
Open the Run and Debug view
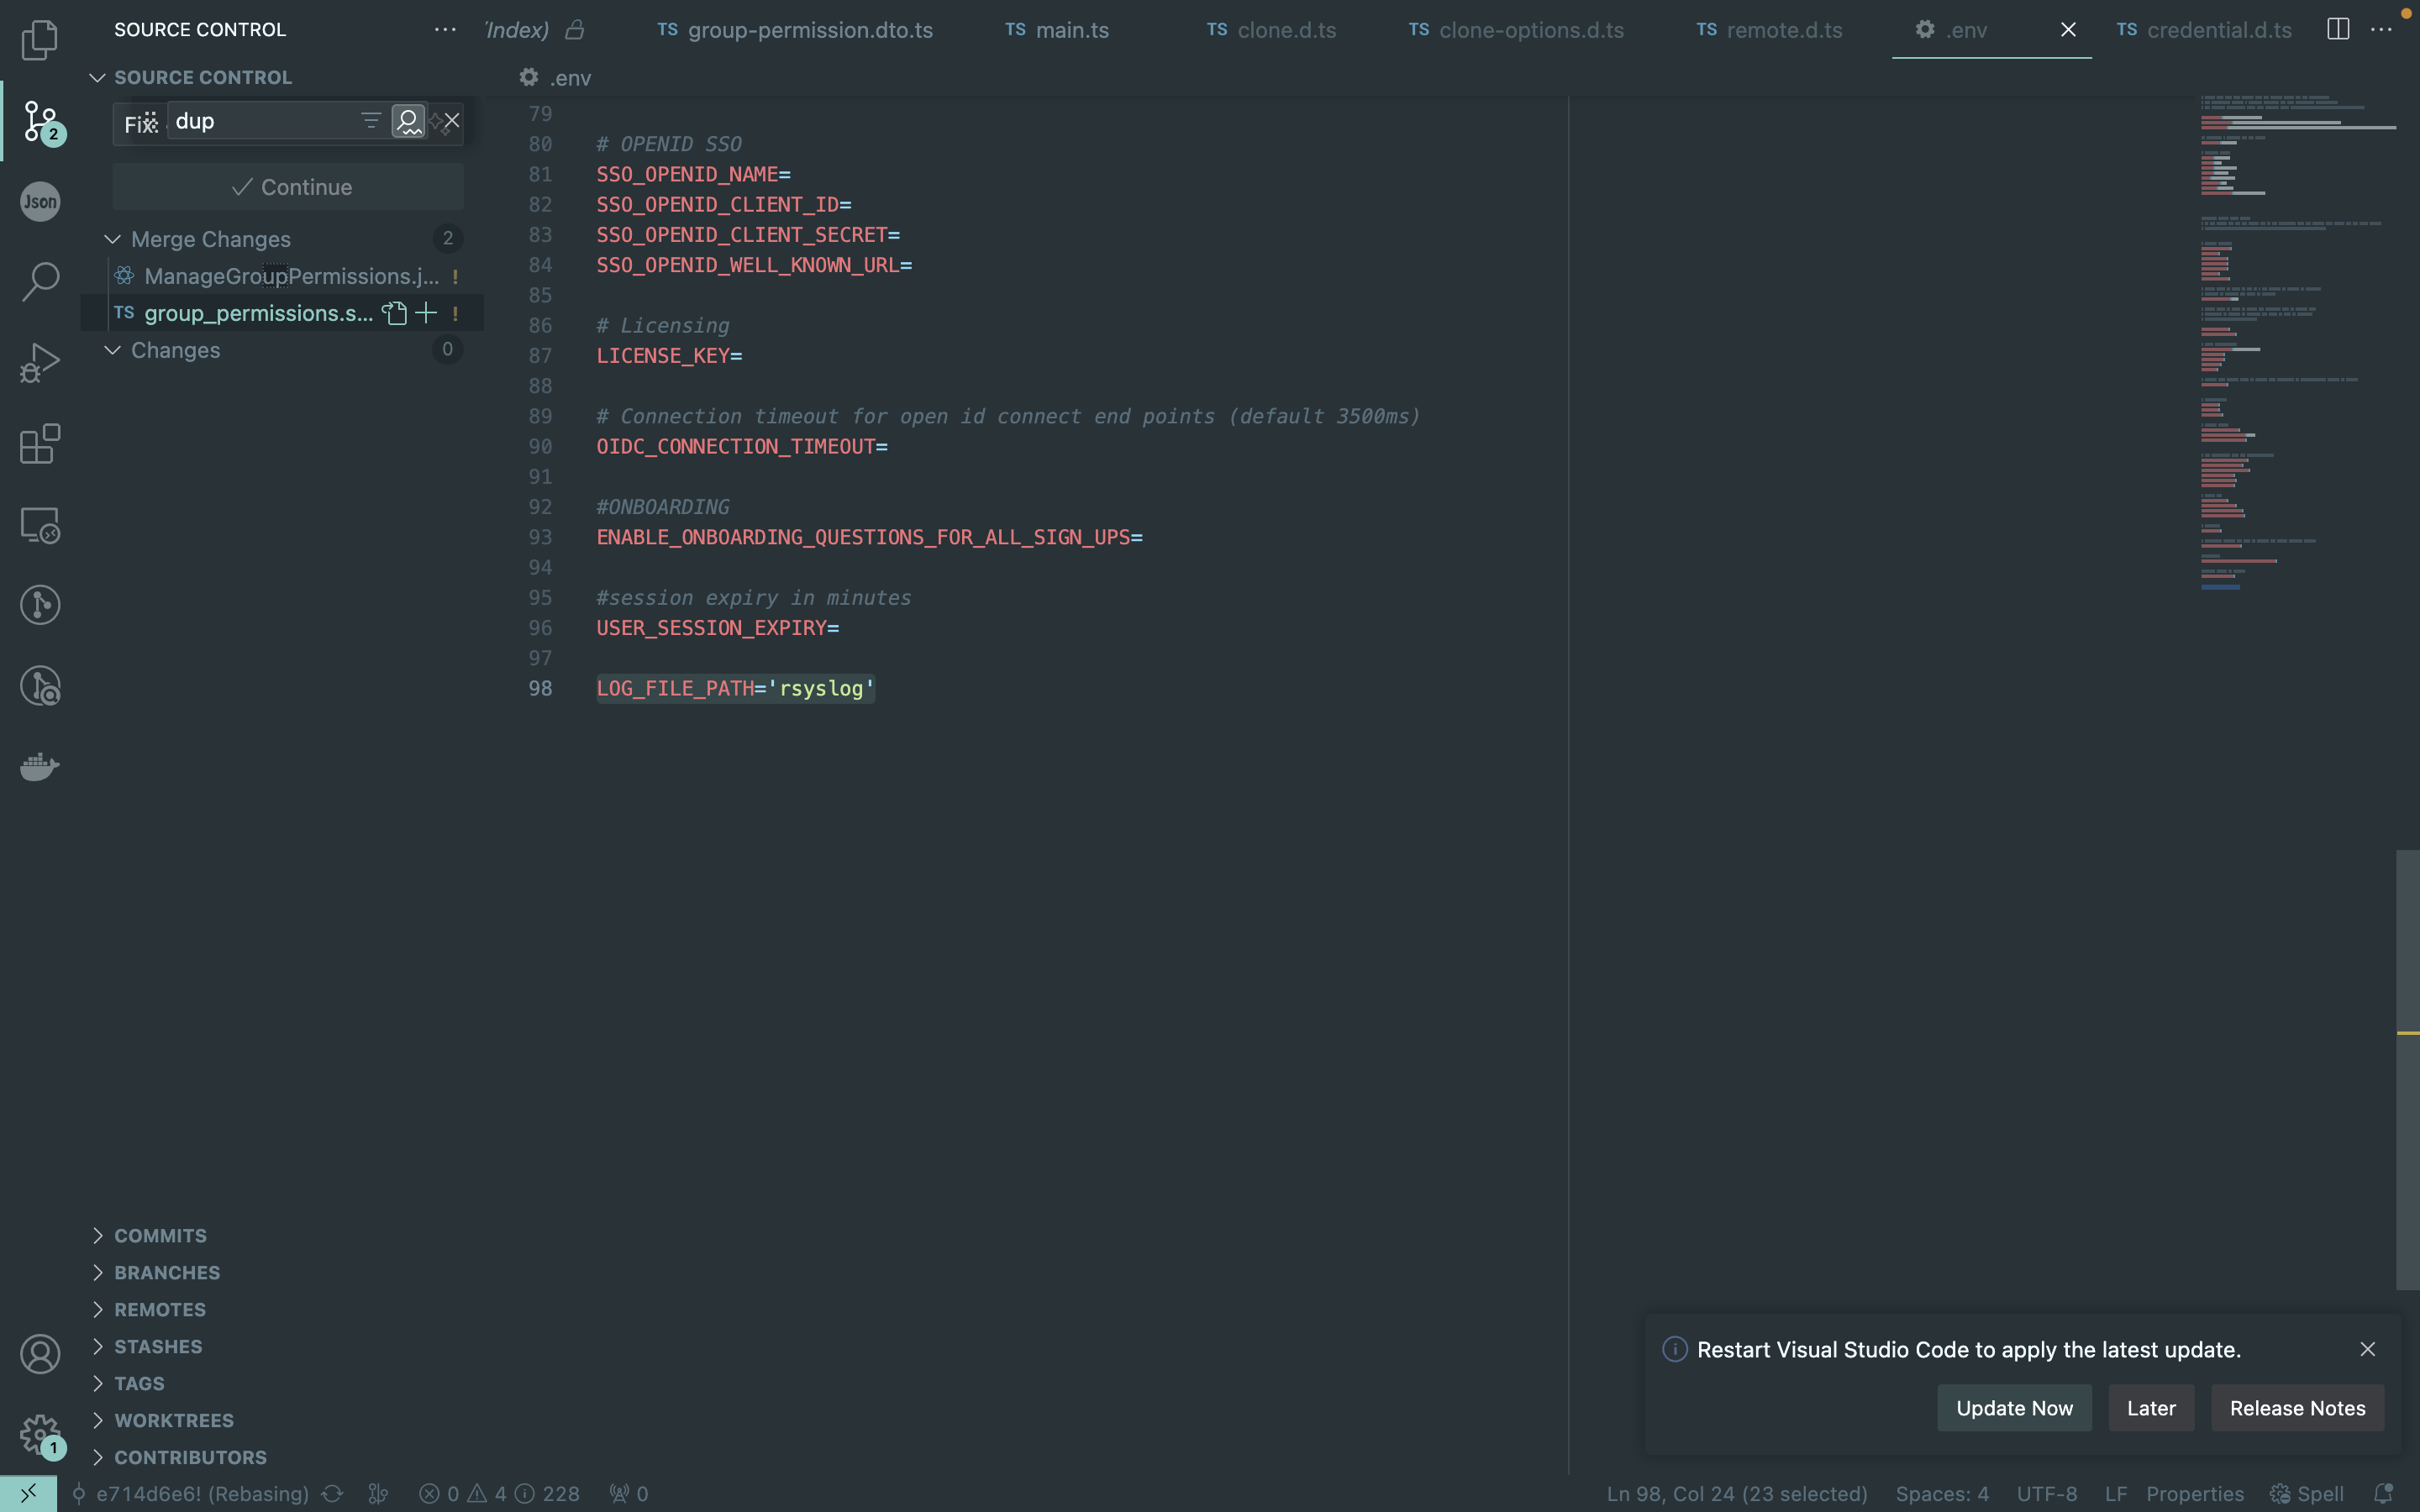[40, 363]
